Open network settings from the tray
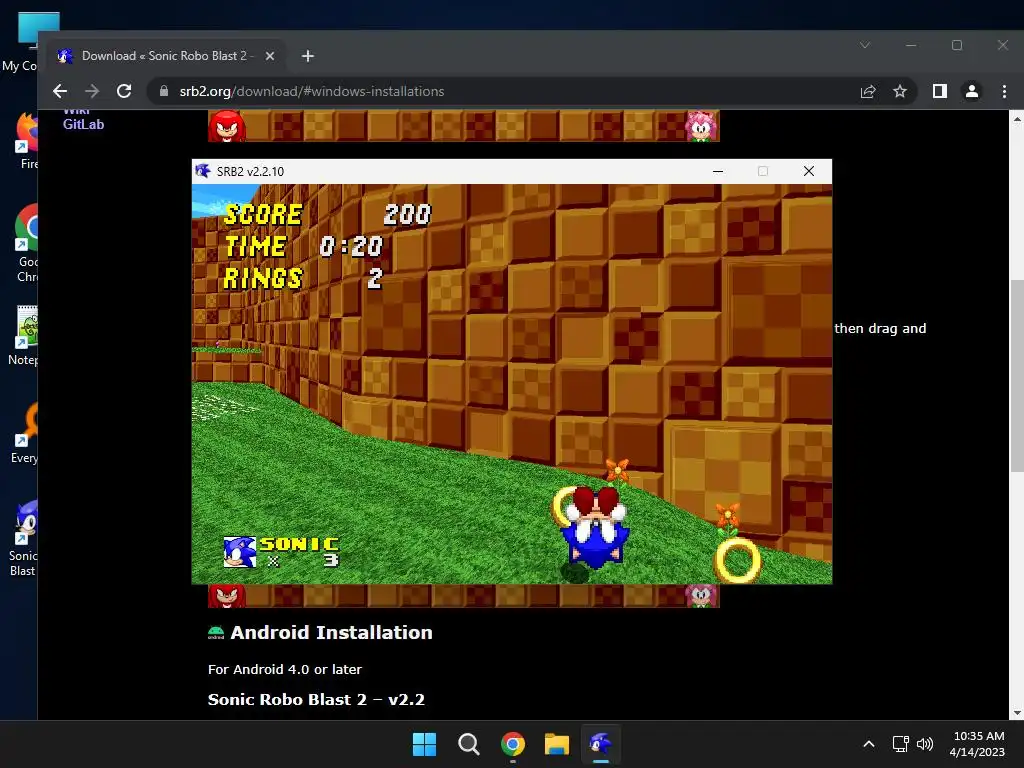1024x768 pixels. [901, 744]
